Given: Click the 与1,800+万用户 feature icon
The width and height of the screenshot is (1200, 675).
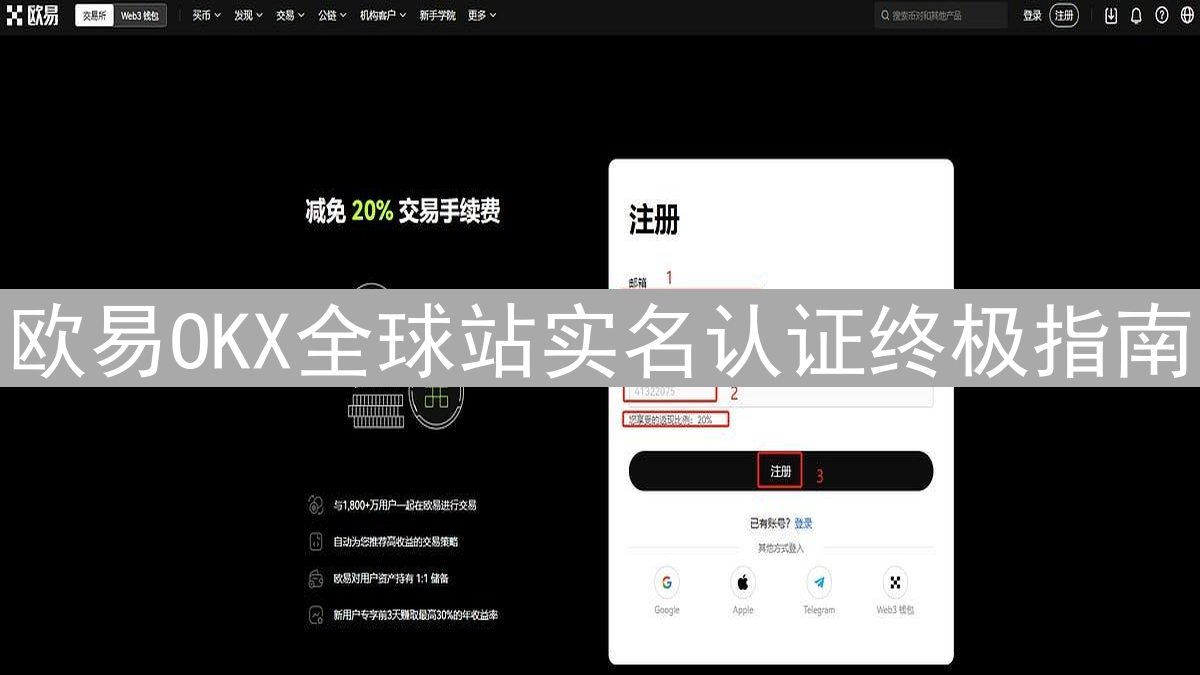Looking at the screenshot, I should pos(316,505).
